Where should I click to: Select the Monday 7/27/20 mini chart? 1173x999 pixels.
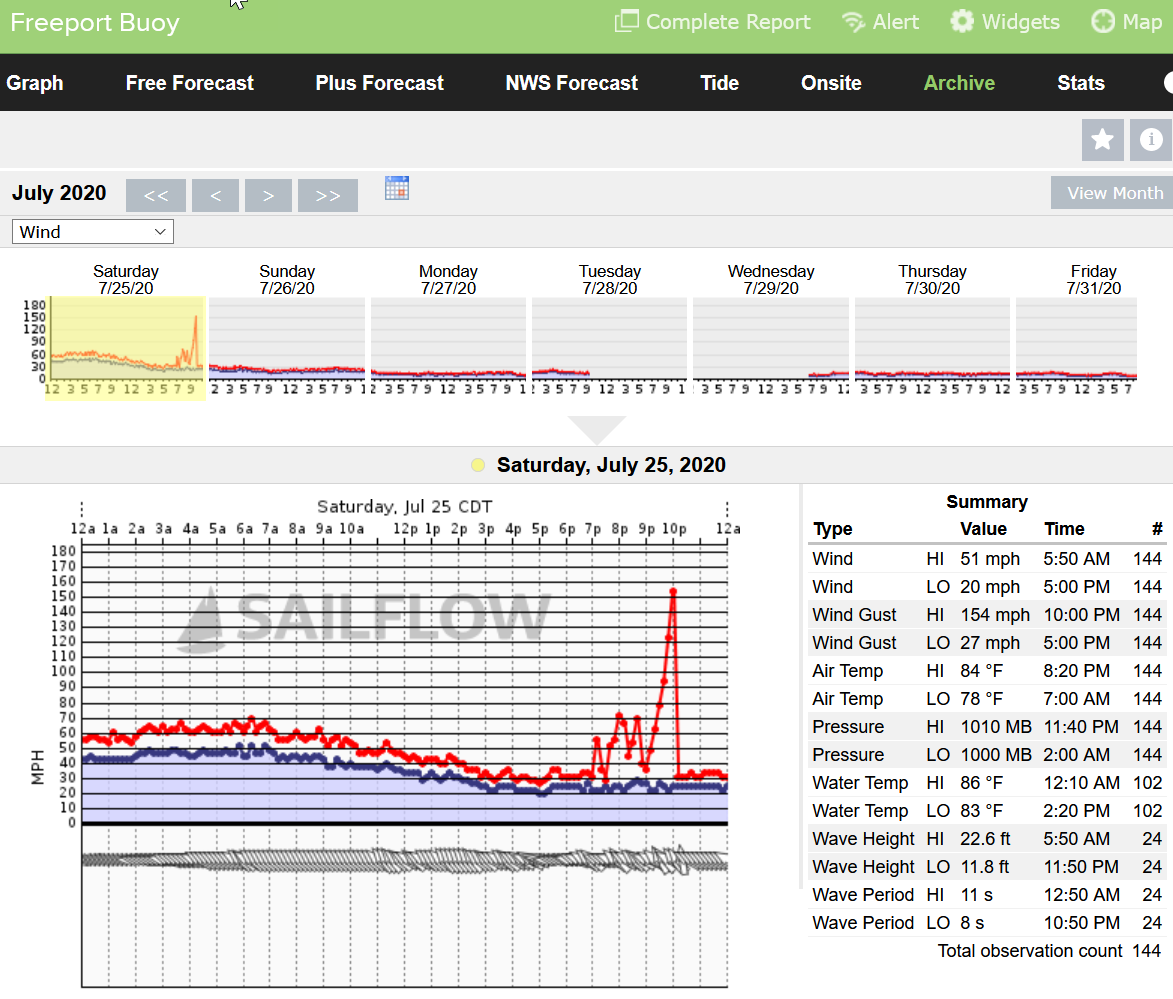[448, 339]
